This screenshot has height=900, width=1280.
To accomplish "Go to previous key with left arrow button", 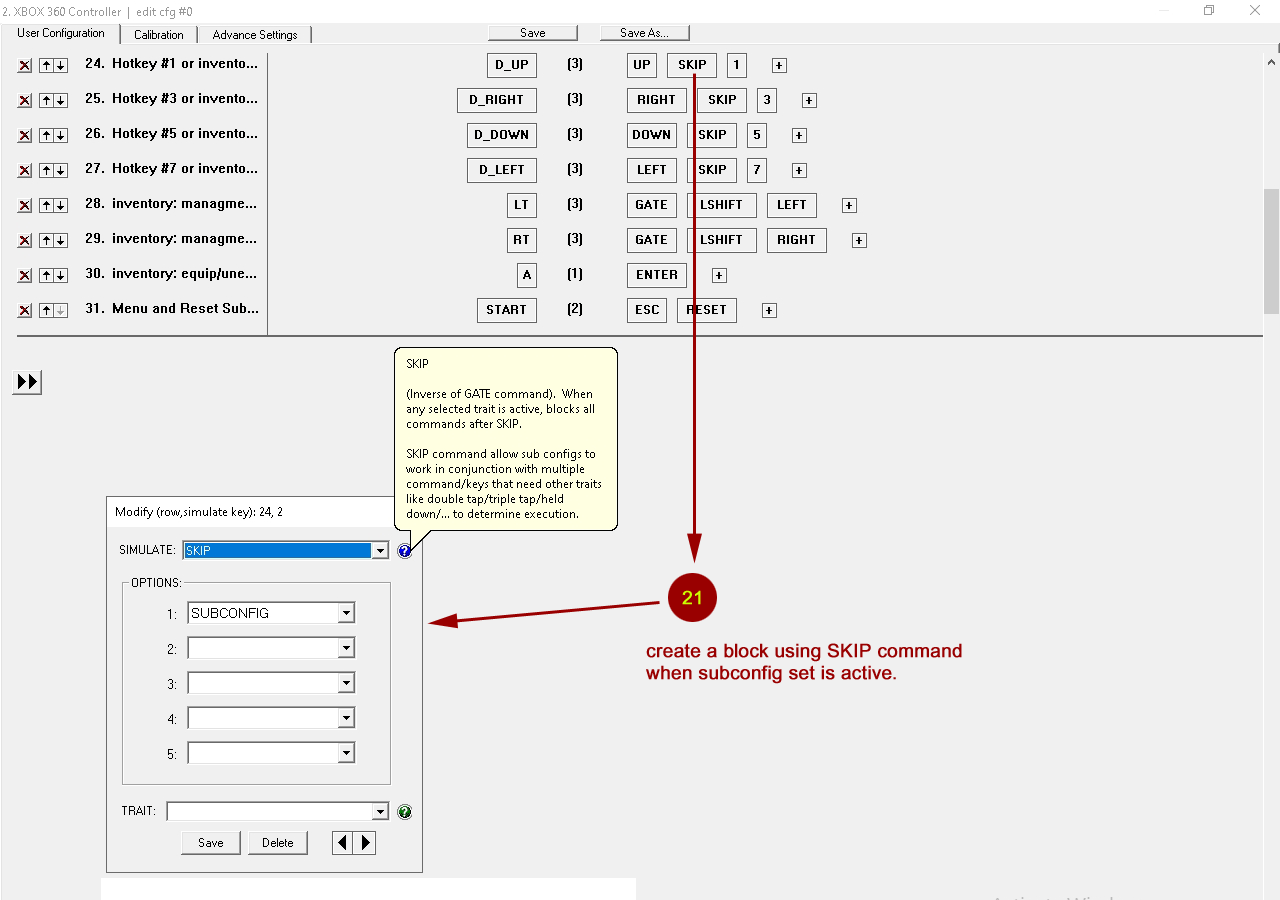I will point(343,843).
